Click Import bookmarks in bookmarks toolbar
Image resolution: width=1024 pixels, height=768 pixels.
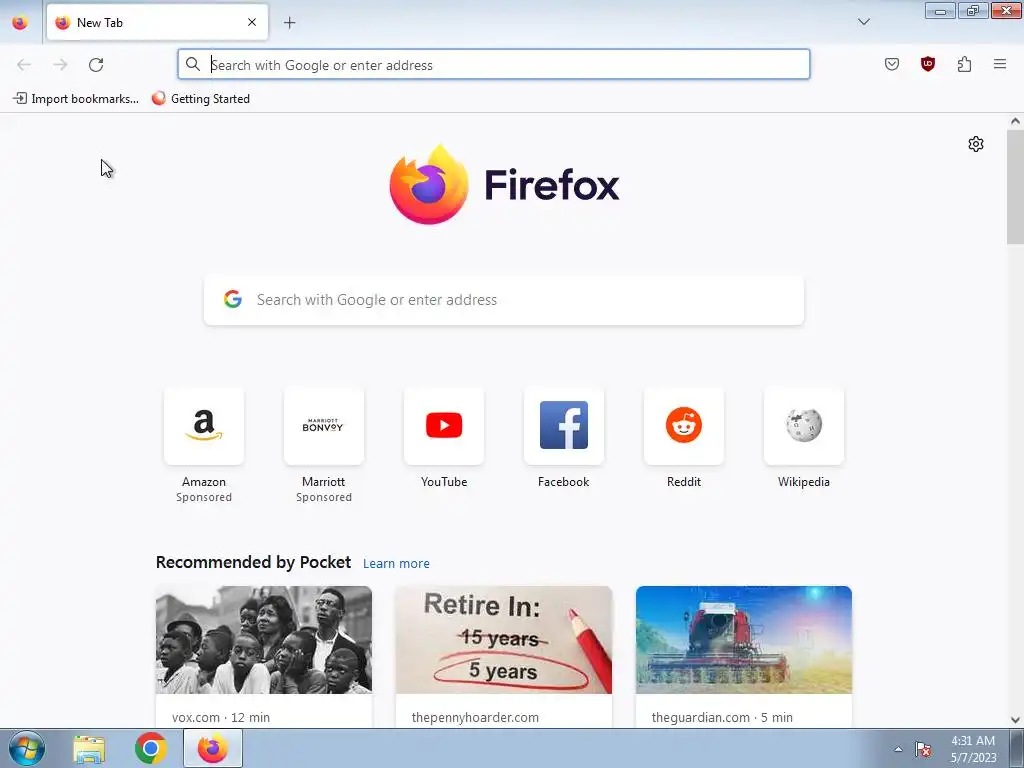[76, 99]
